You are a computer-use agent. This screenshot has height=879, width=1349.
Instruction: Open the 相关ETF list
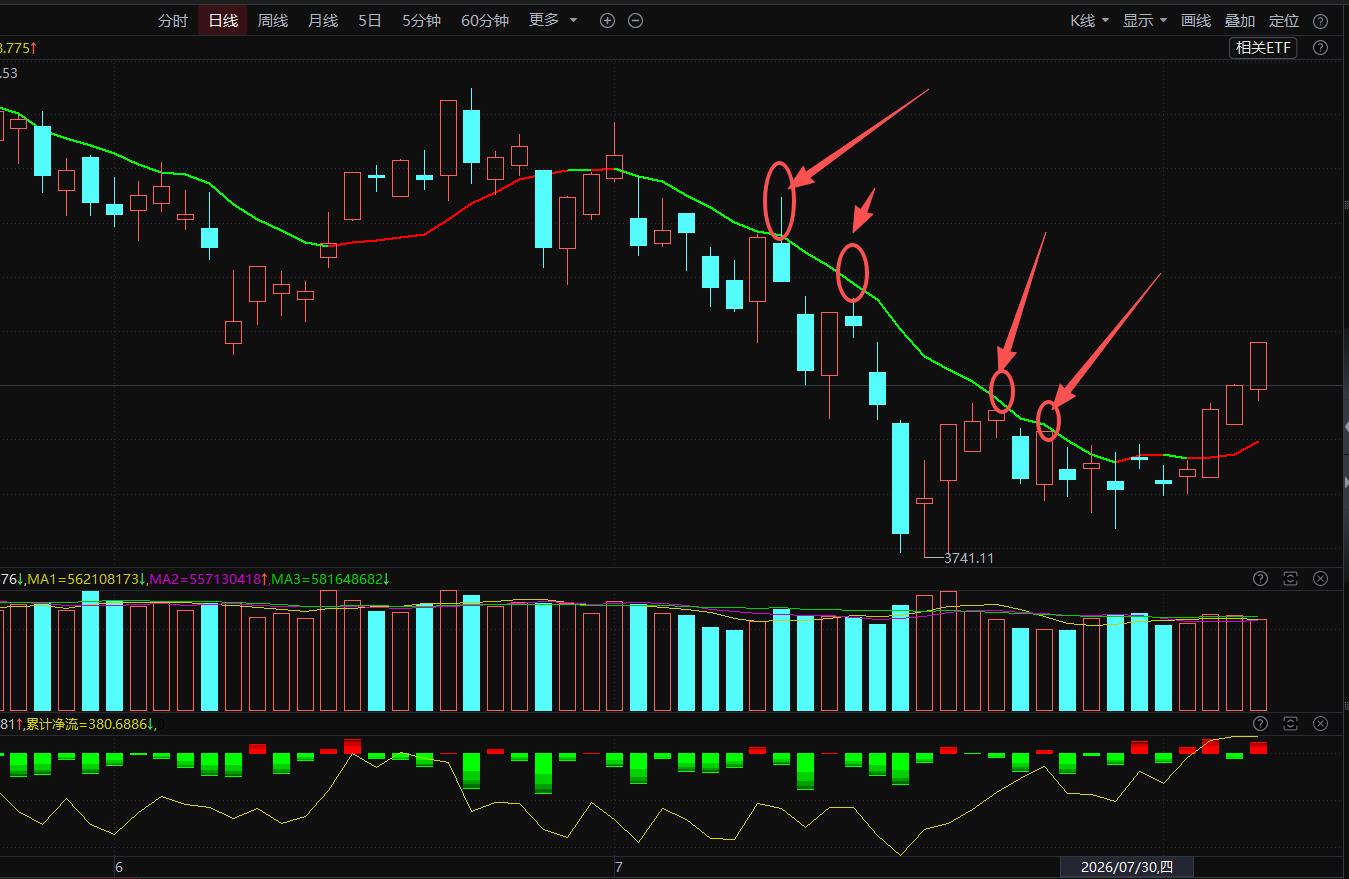[x=1264, y=48]
